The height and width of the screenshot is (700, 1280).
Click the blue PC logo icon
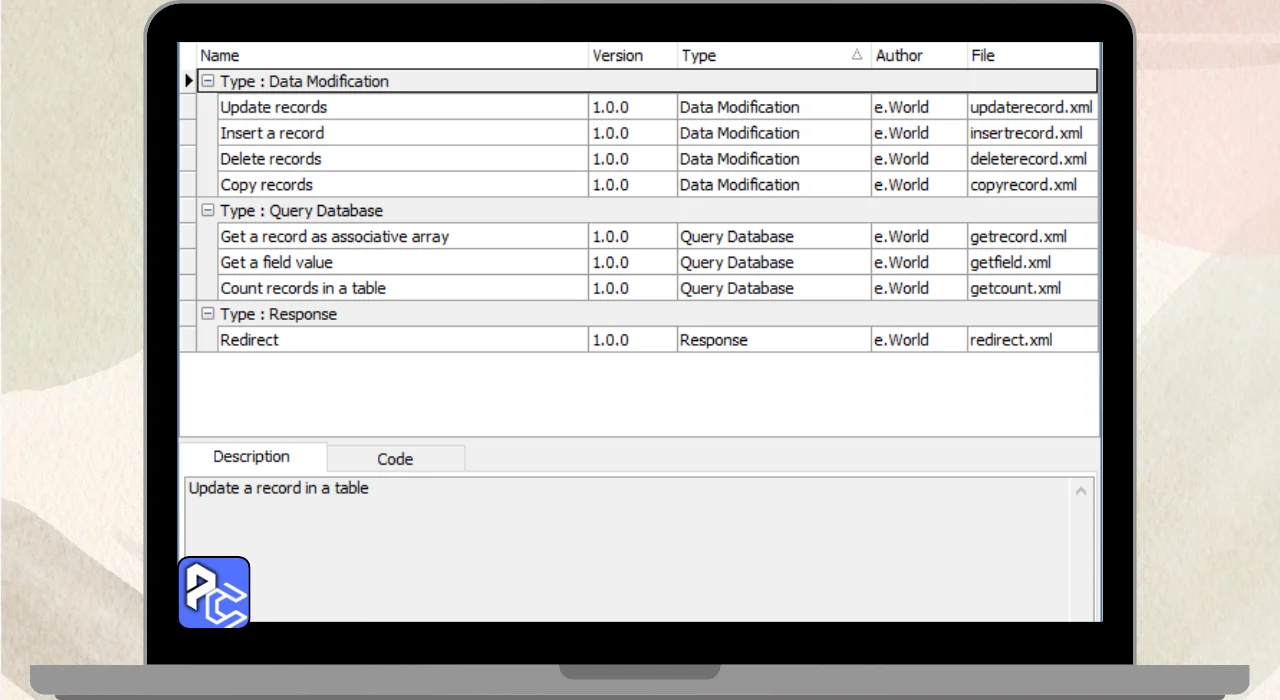coord(214,592)
